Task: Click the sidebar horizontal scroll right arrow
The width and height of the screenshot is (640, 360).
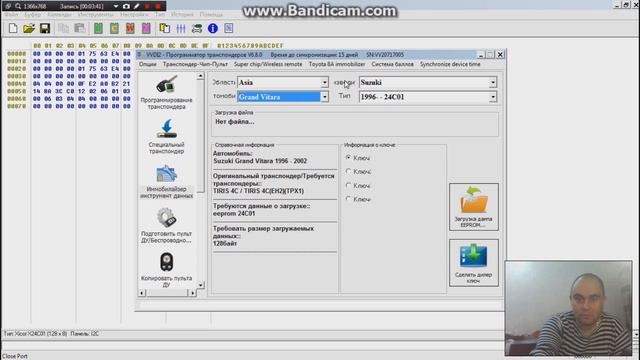Action: 192,293
